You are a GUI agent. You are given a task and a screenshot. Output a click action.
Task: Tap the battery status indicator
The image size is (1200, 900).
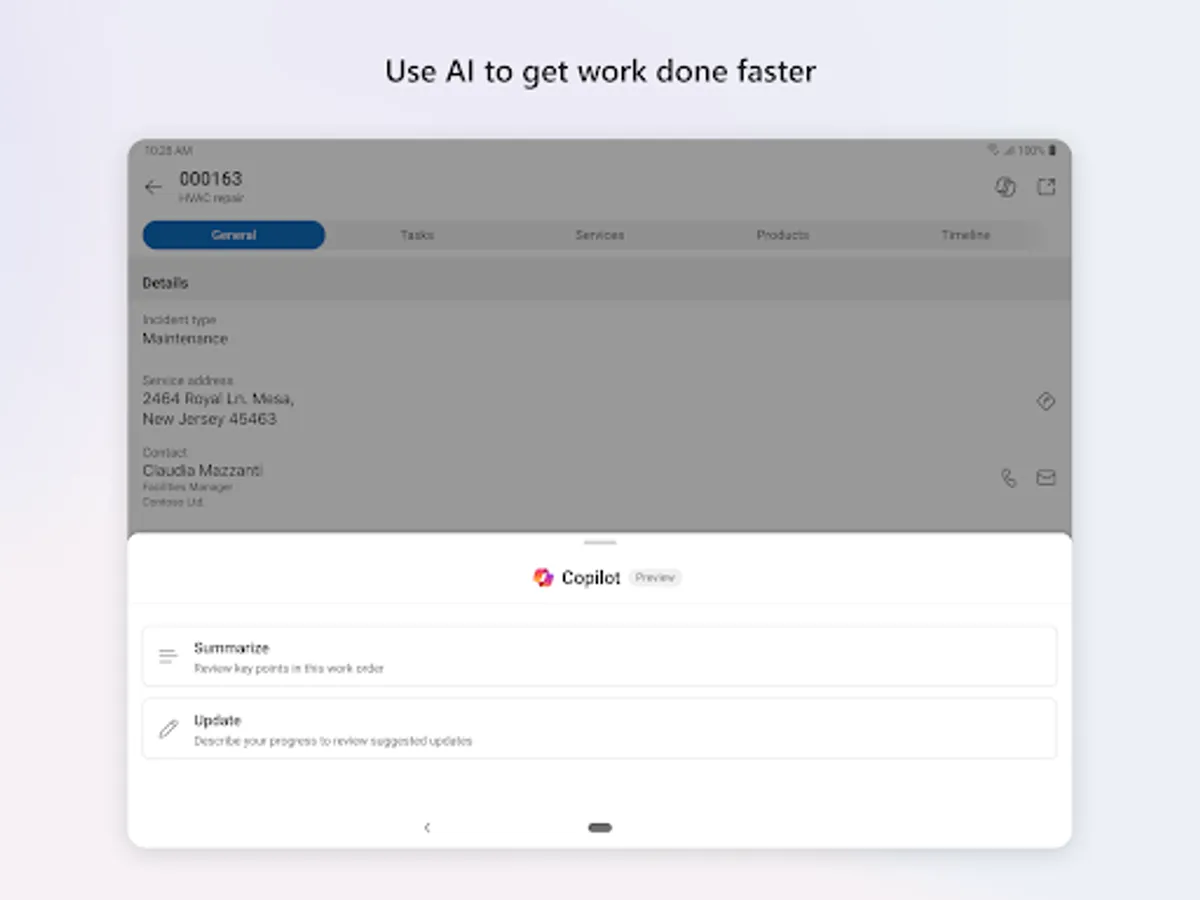[1050, 149]
